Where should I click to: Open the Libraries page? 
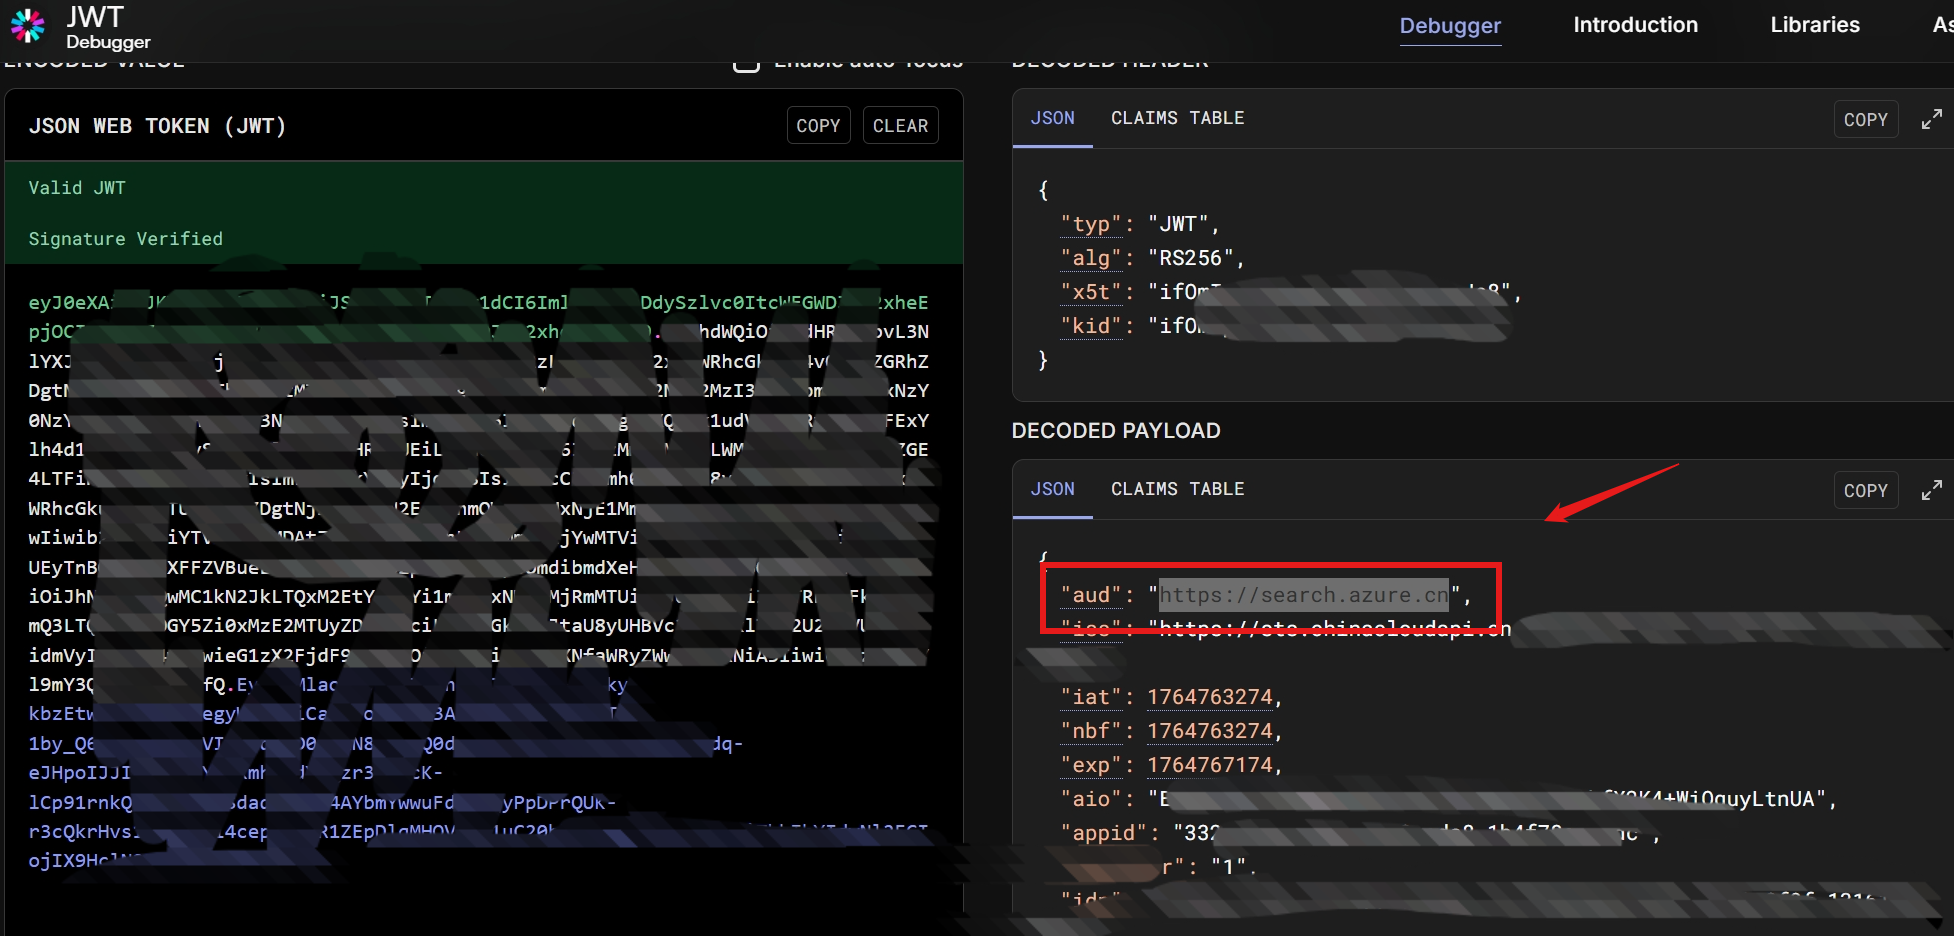[x=1814, y=25]
